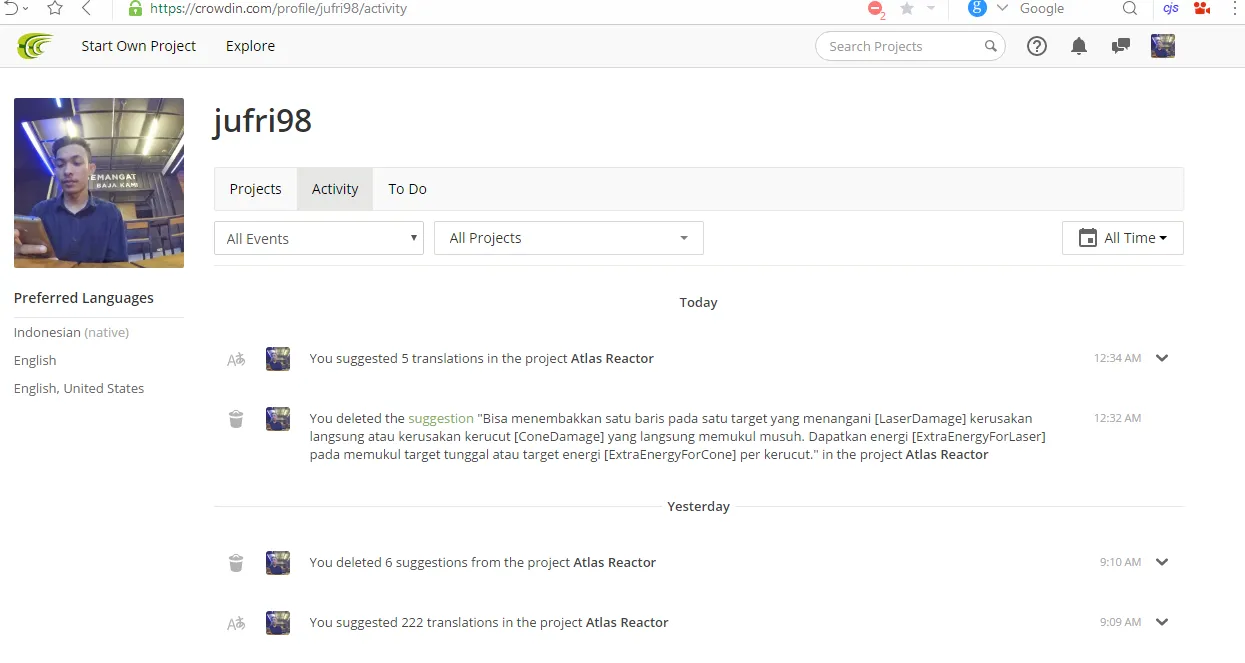Viewport: 1245px width, 663px height.
Task: Click the Today date heading
Action: pyautogui.click(x=698, y=302)
